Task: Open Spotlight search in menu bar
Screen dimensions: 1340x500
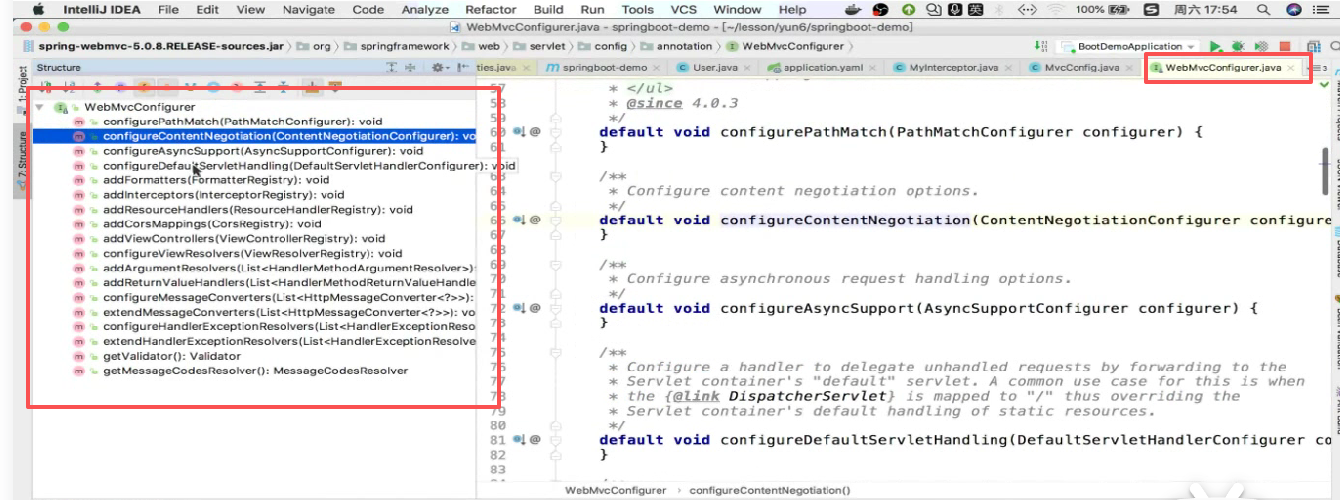Action: click(1263, 9)
